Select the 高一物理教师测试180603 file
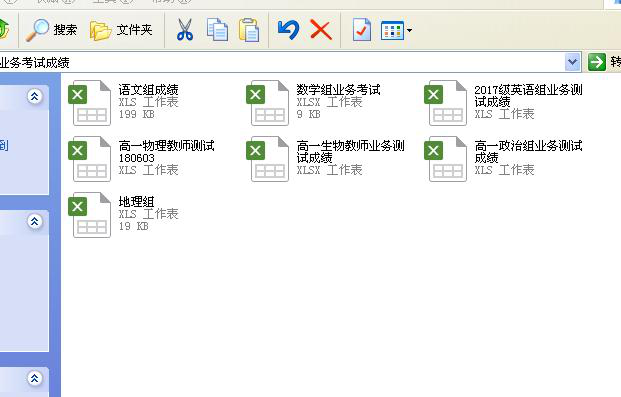Image resolution: width=621 pixels, height=397 pixels. 141,159
